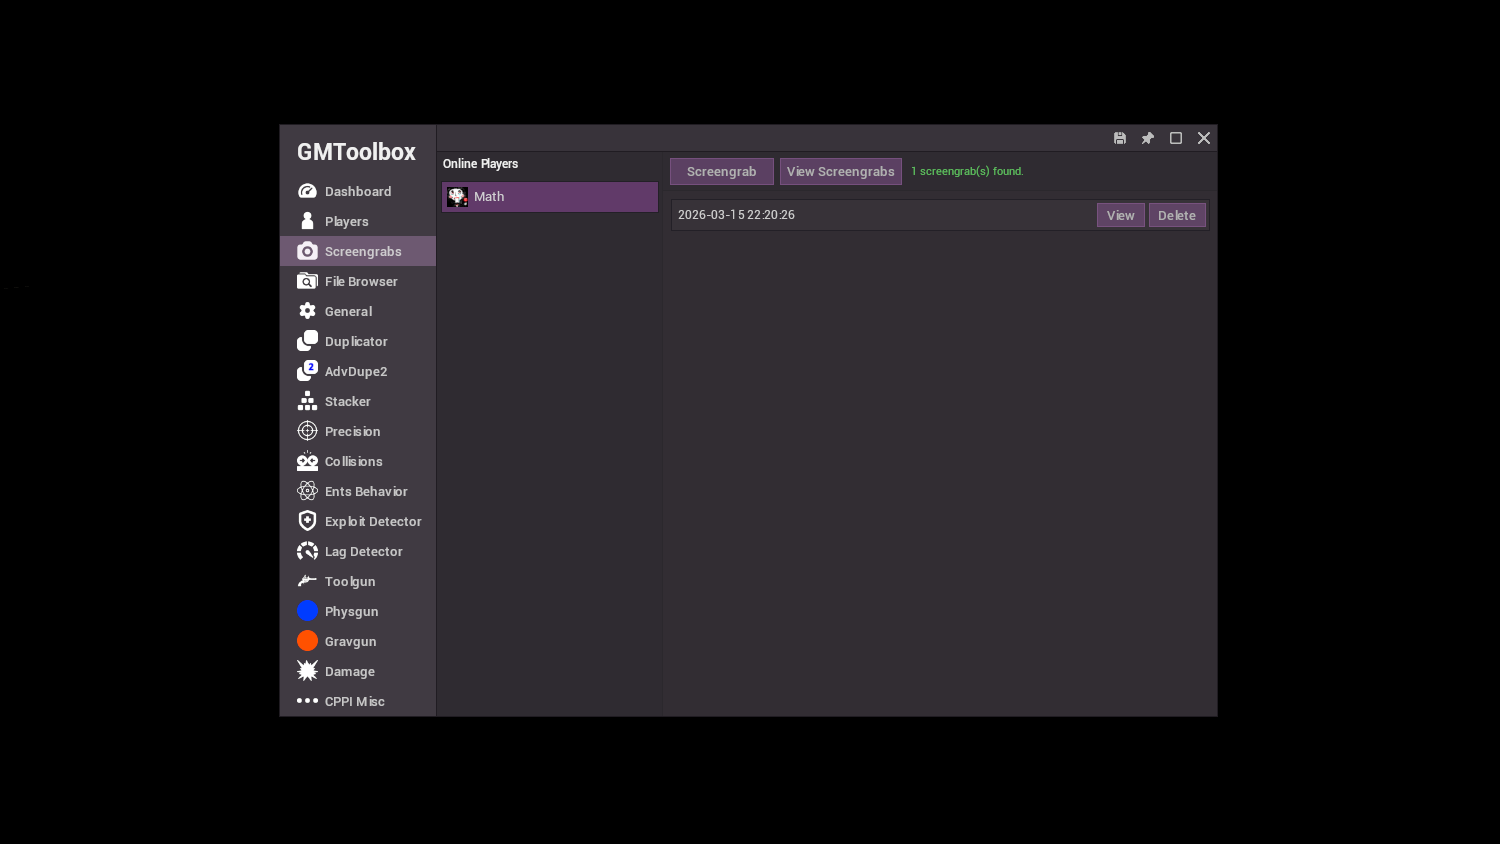Screen dimensions: 1500x844
Task: Close the GMToolbox window
Action: coord(1204,138)
